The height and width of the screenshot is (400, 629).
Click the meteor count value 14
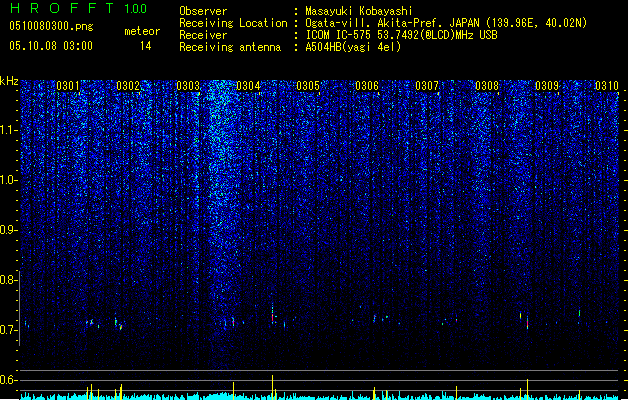pyautogui.click(x=146, y=46)
